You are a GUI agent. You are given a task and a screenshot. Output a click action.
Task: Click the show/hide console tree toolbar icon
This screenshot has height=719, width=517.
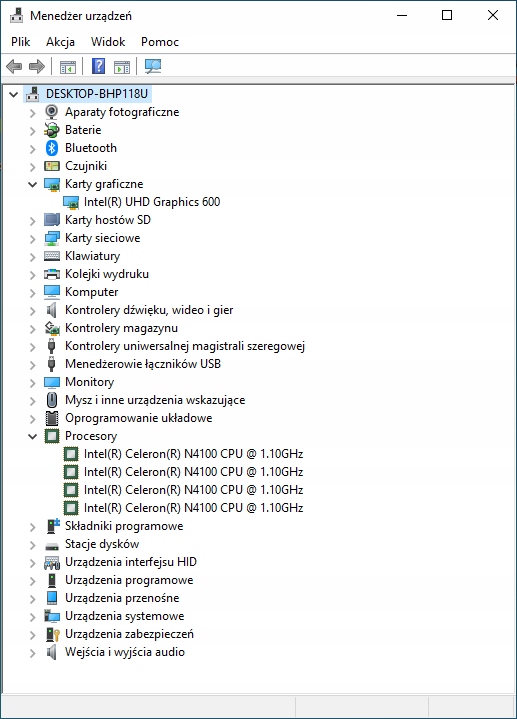coord(68,66)
